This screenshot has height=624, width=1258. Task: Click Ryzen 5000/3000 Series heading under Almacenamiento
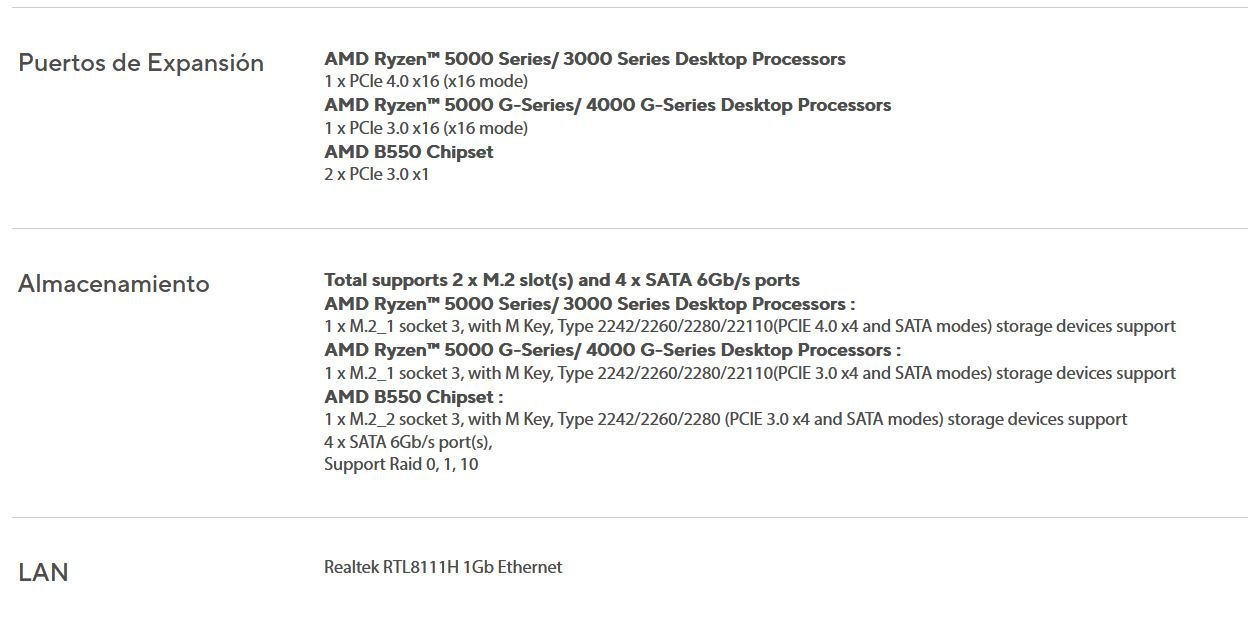click(589, 304)
